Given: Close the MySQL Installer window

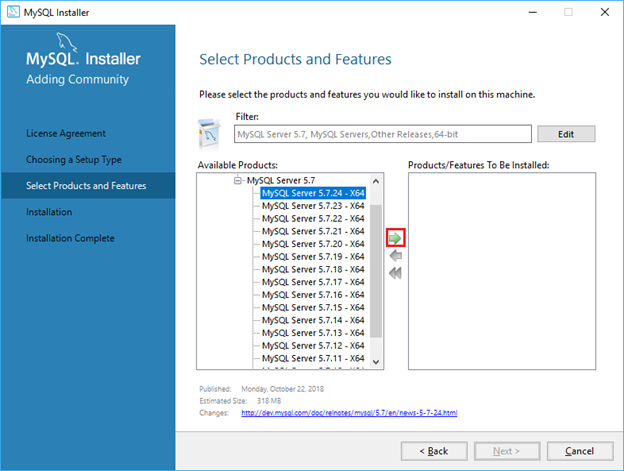Looking at the screenshot, I should point(605,12).
